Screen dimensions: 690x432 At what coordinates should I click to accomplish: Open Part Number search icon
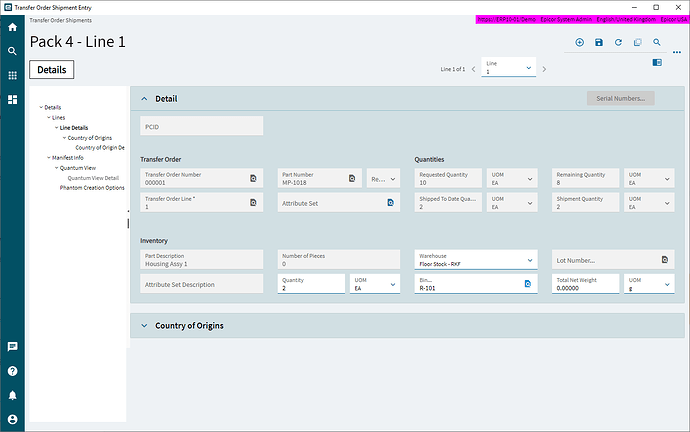click(352, 178)
